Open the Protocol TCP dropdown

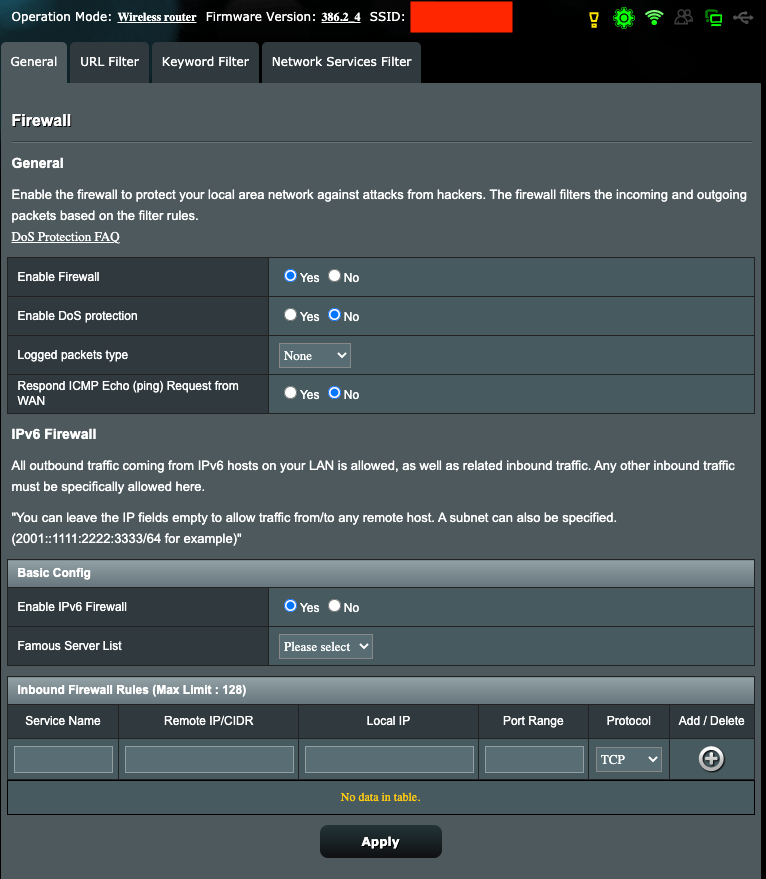pos(628,759)
